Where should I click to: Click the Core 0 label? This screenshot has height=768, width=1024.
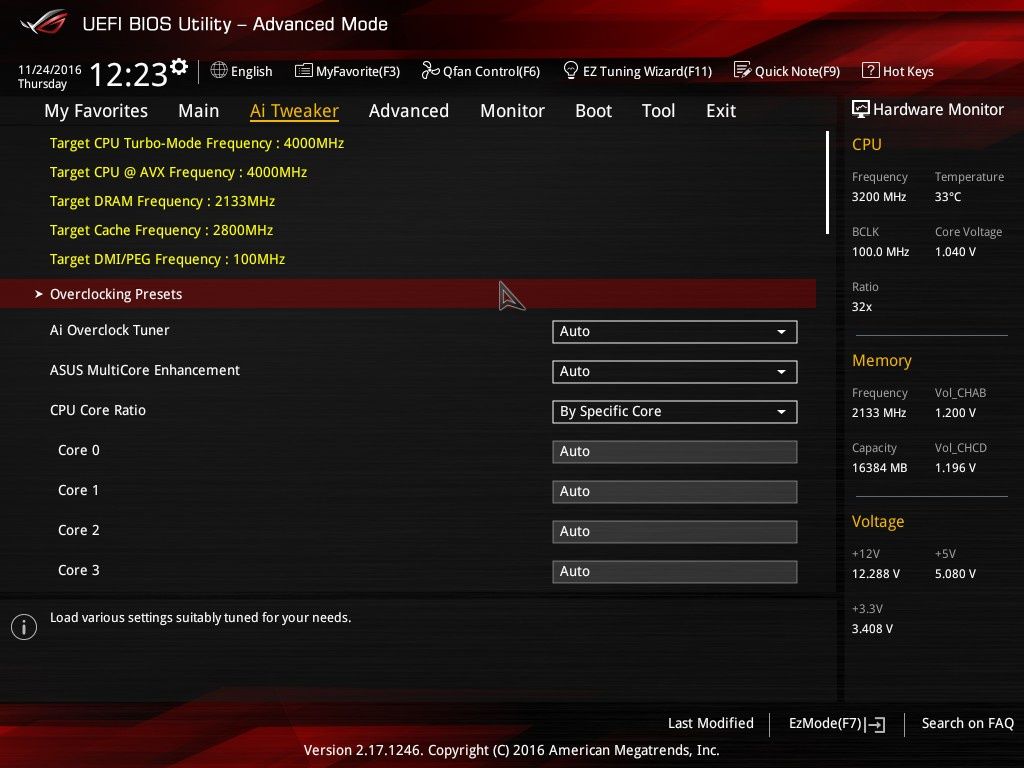[78, 450]
